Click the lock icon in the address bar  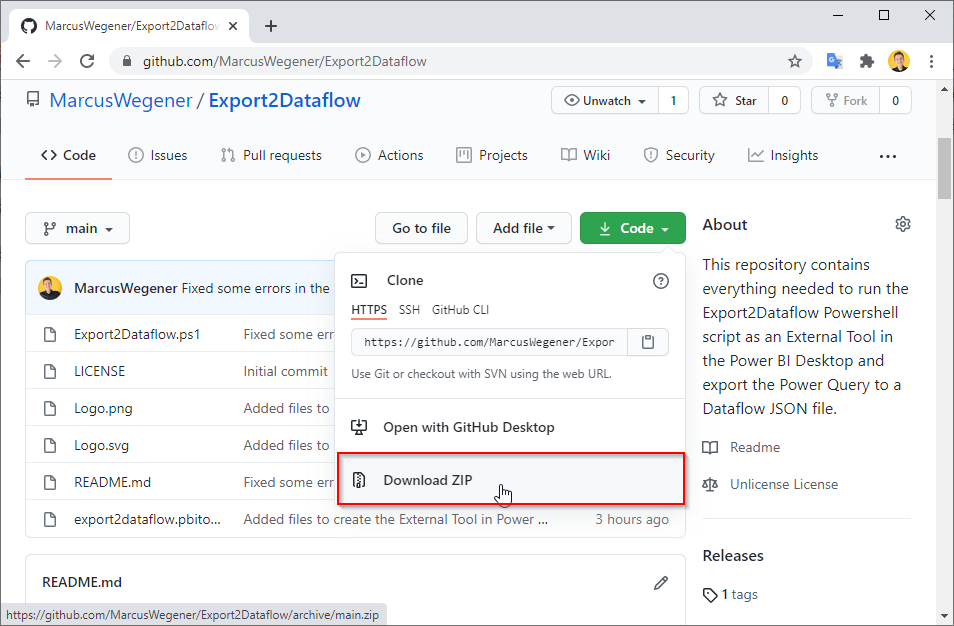(127, 61)
